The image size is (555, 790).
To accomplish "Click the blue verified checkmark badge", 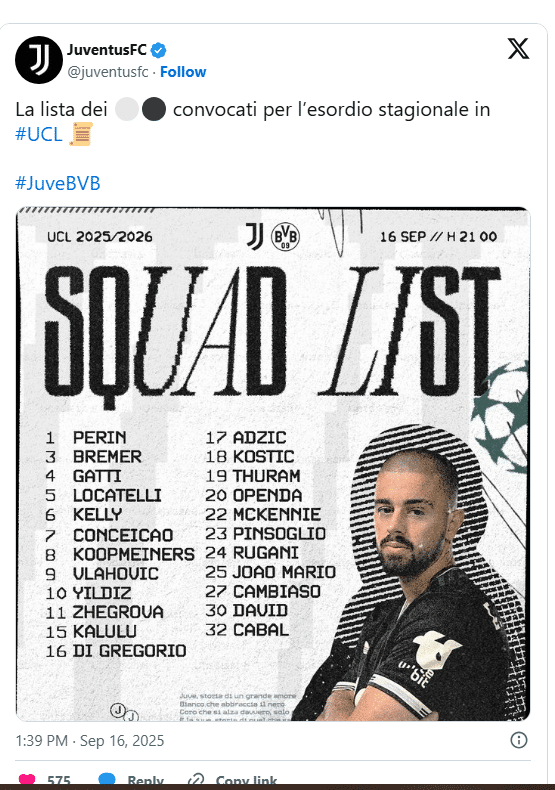I will point(159,50).
